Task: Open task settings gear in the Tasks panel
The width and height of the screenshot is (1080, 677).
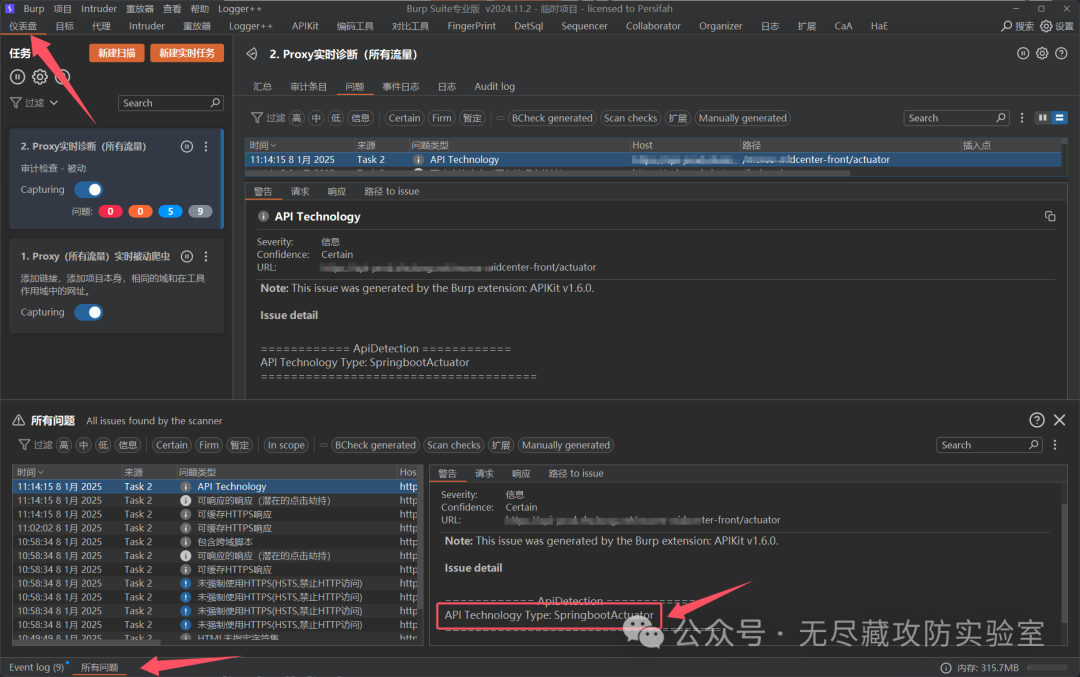Action: pos(40,77)
